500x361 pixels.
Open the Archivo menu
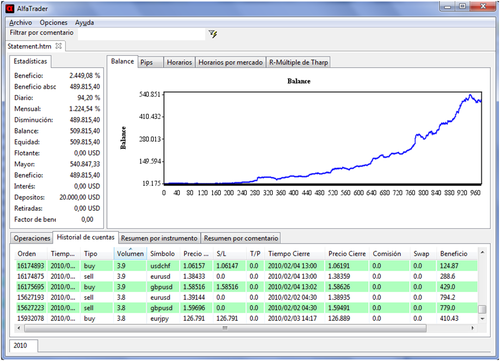pos(20,23)
